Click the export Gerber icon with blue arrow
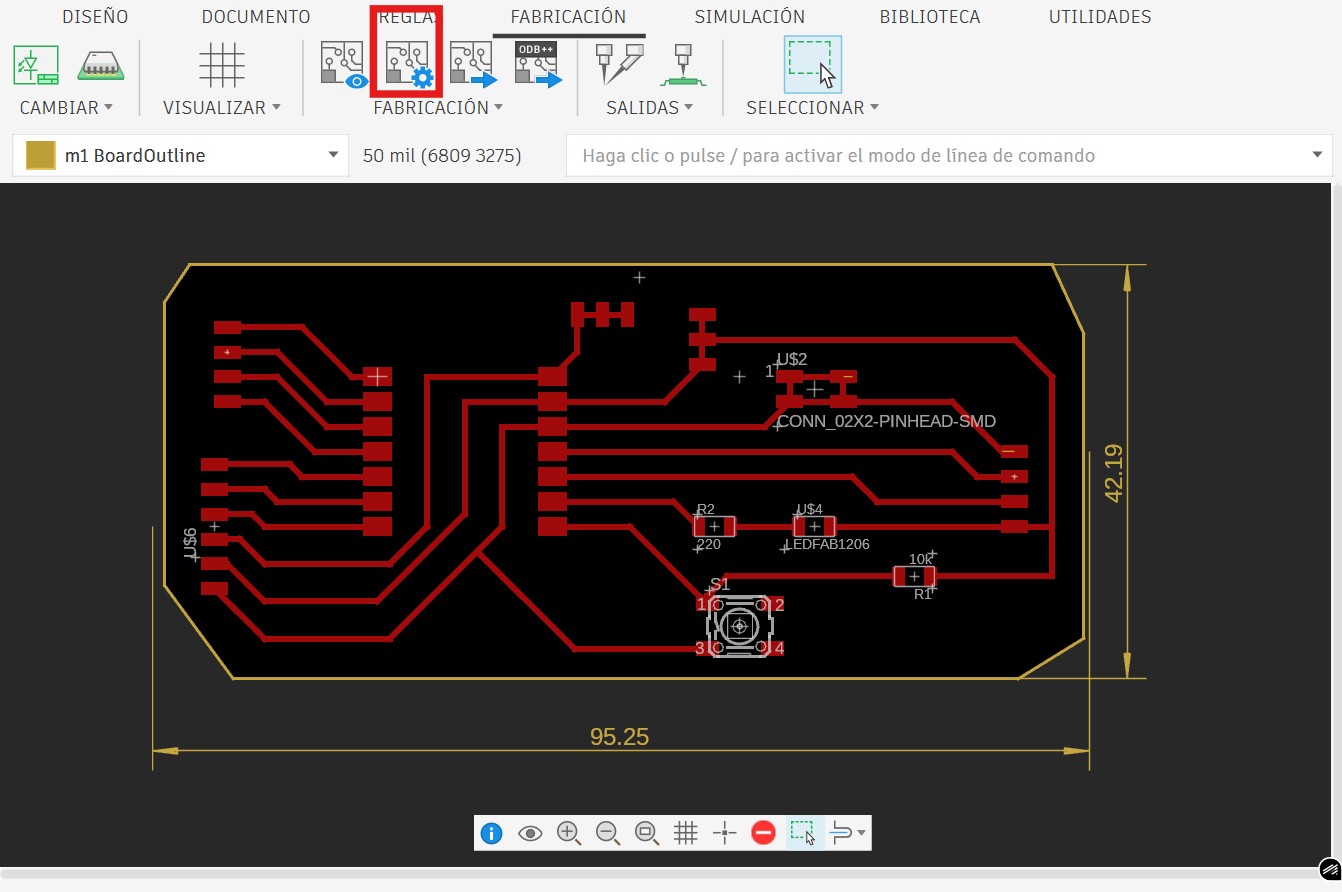Image resolution: width=1342 pixels, height=892 pixels. coord(473,64)
